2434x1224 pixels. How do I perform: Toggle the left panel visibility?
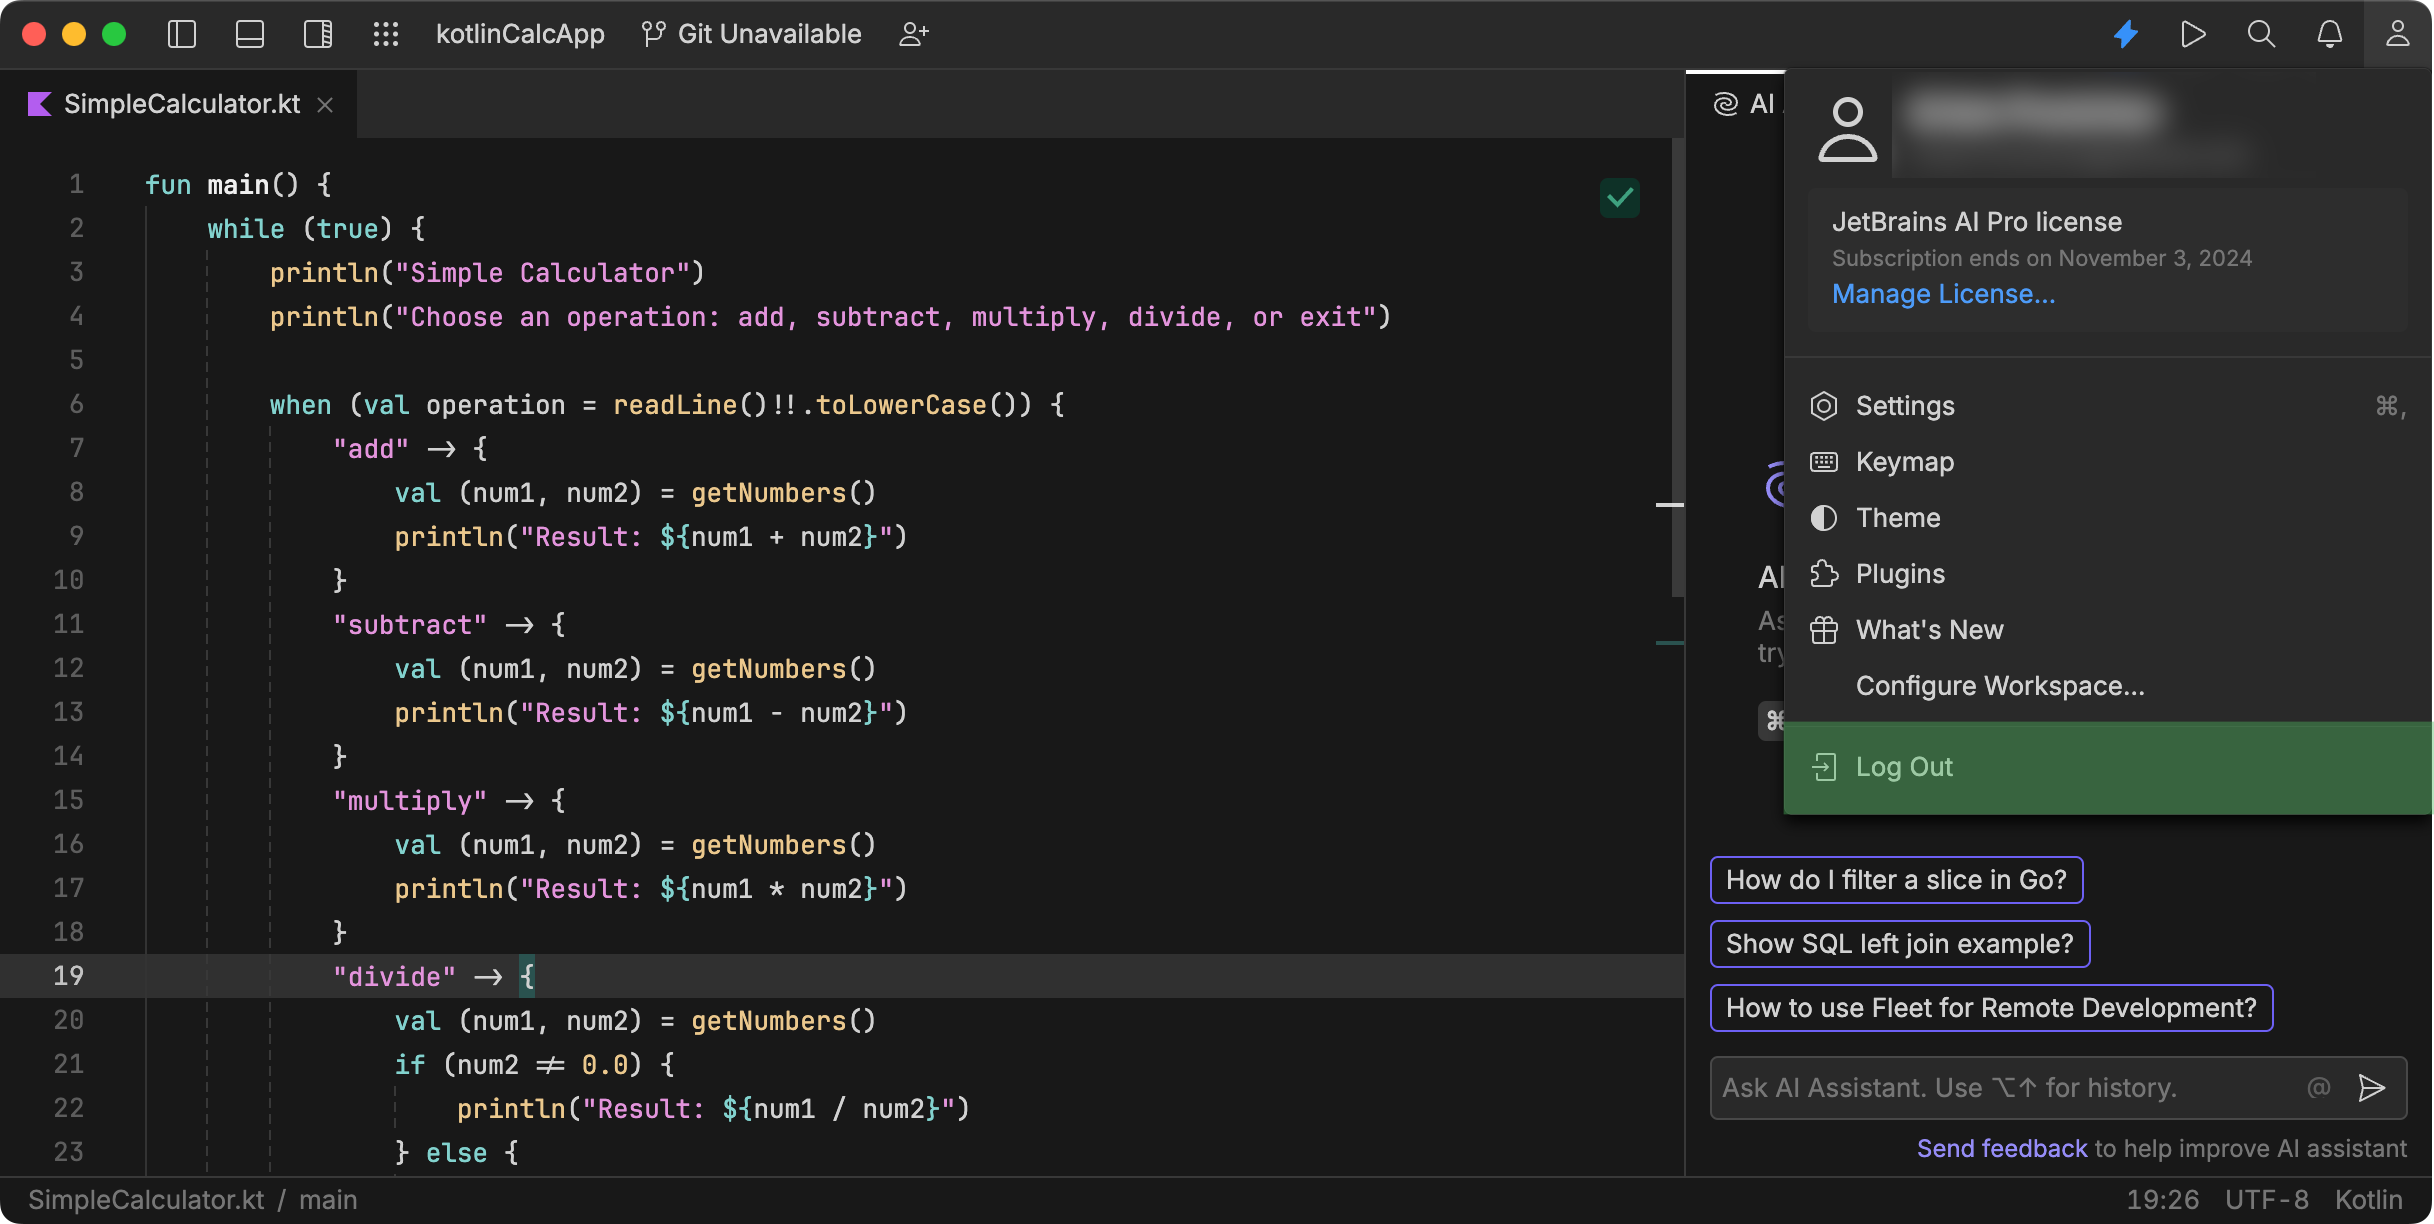(x=181, y=33)
